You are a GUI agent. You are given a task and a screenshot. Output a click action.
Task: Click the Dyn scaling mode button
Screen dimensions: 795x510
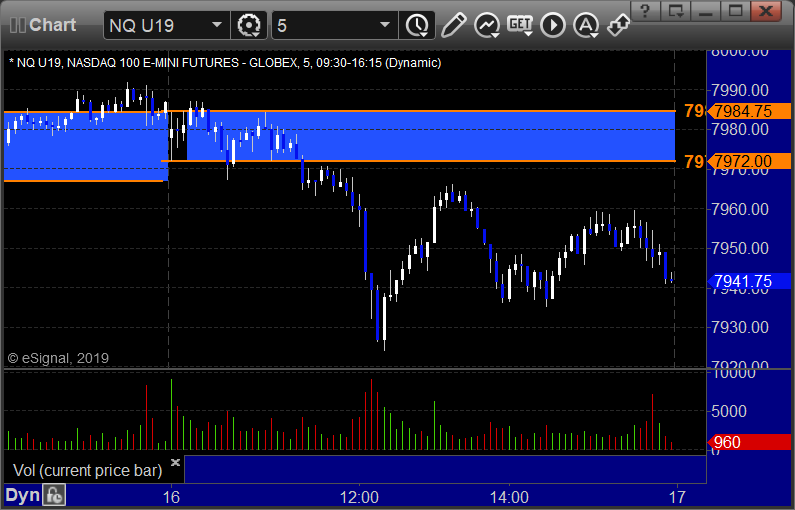pos(22,495)
